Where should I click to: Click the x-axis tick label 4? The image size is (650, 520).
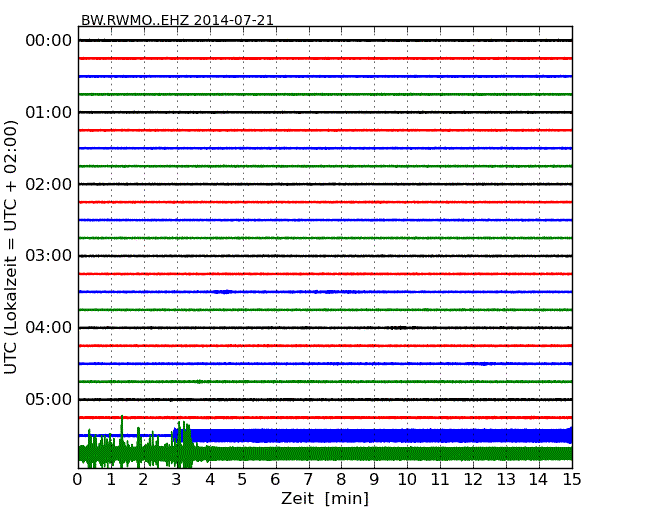tap(210, 480)
